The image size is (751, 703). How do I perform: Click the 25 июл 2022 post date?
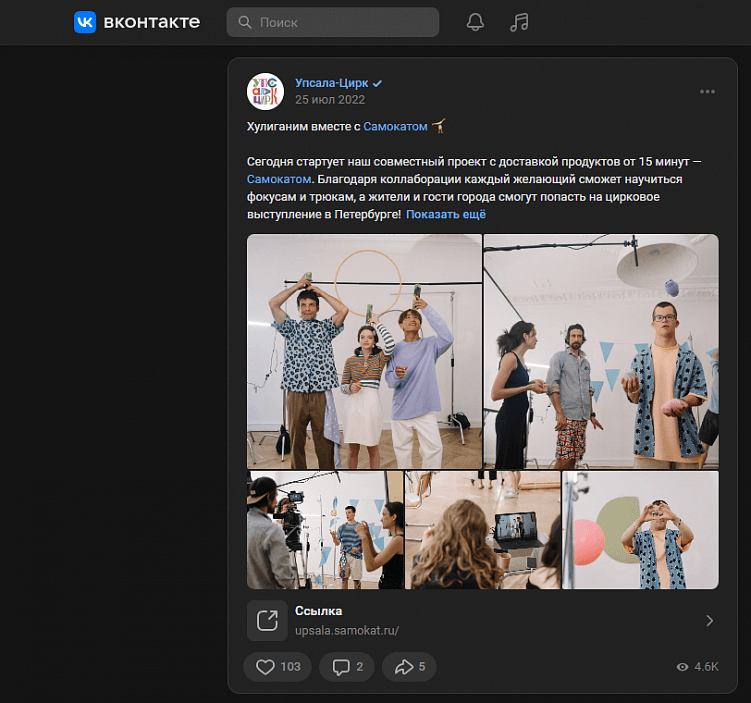pos(330,100)
